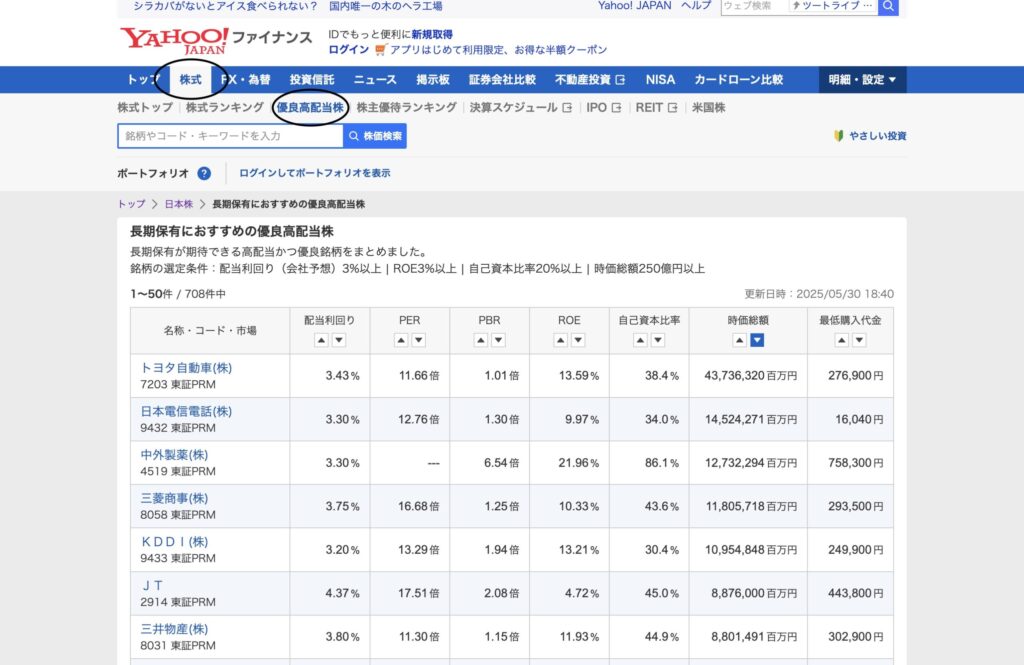Click ログインしてポートフォリオを表示 link
Screen dimensions: 1024x665
pos(315,173)
